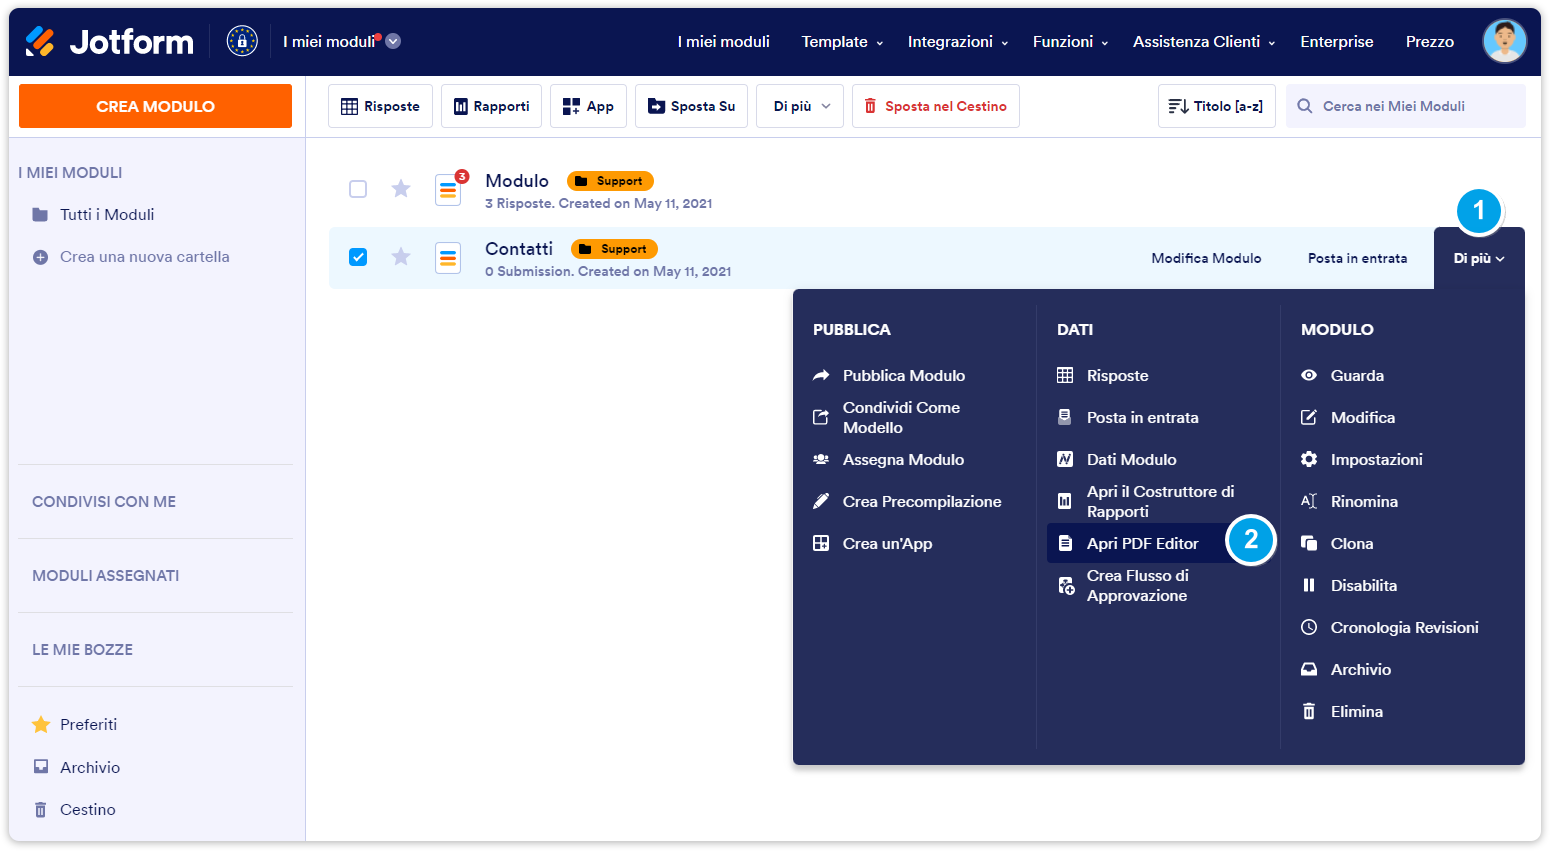Click the star icon for Modulo form
Viewport: 1550px width, 851px height.
(401, 189)
